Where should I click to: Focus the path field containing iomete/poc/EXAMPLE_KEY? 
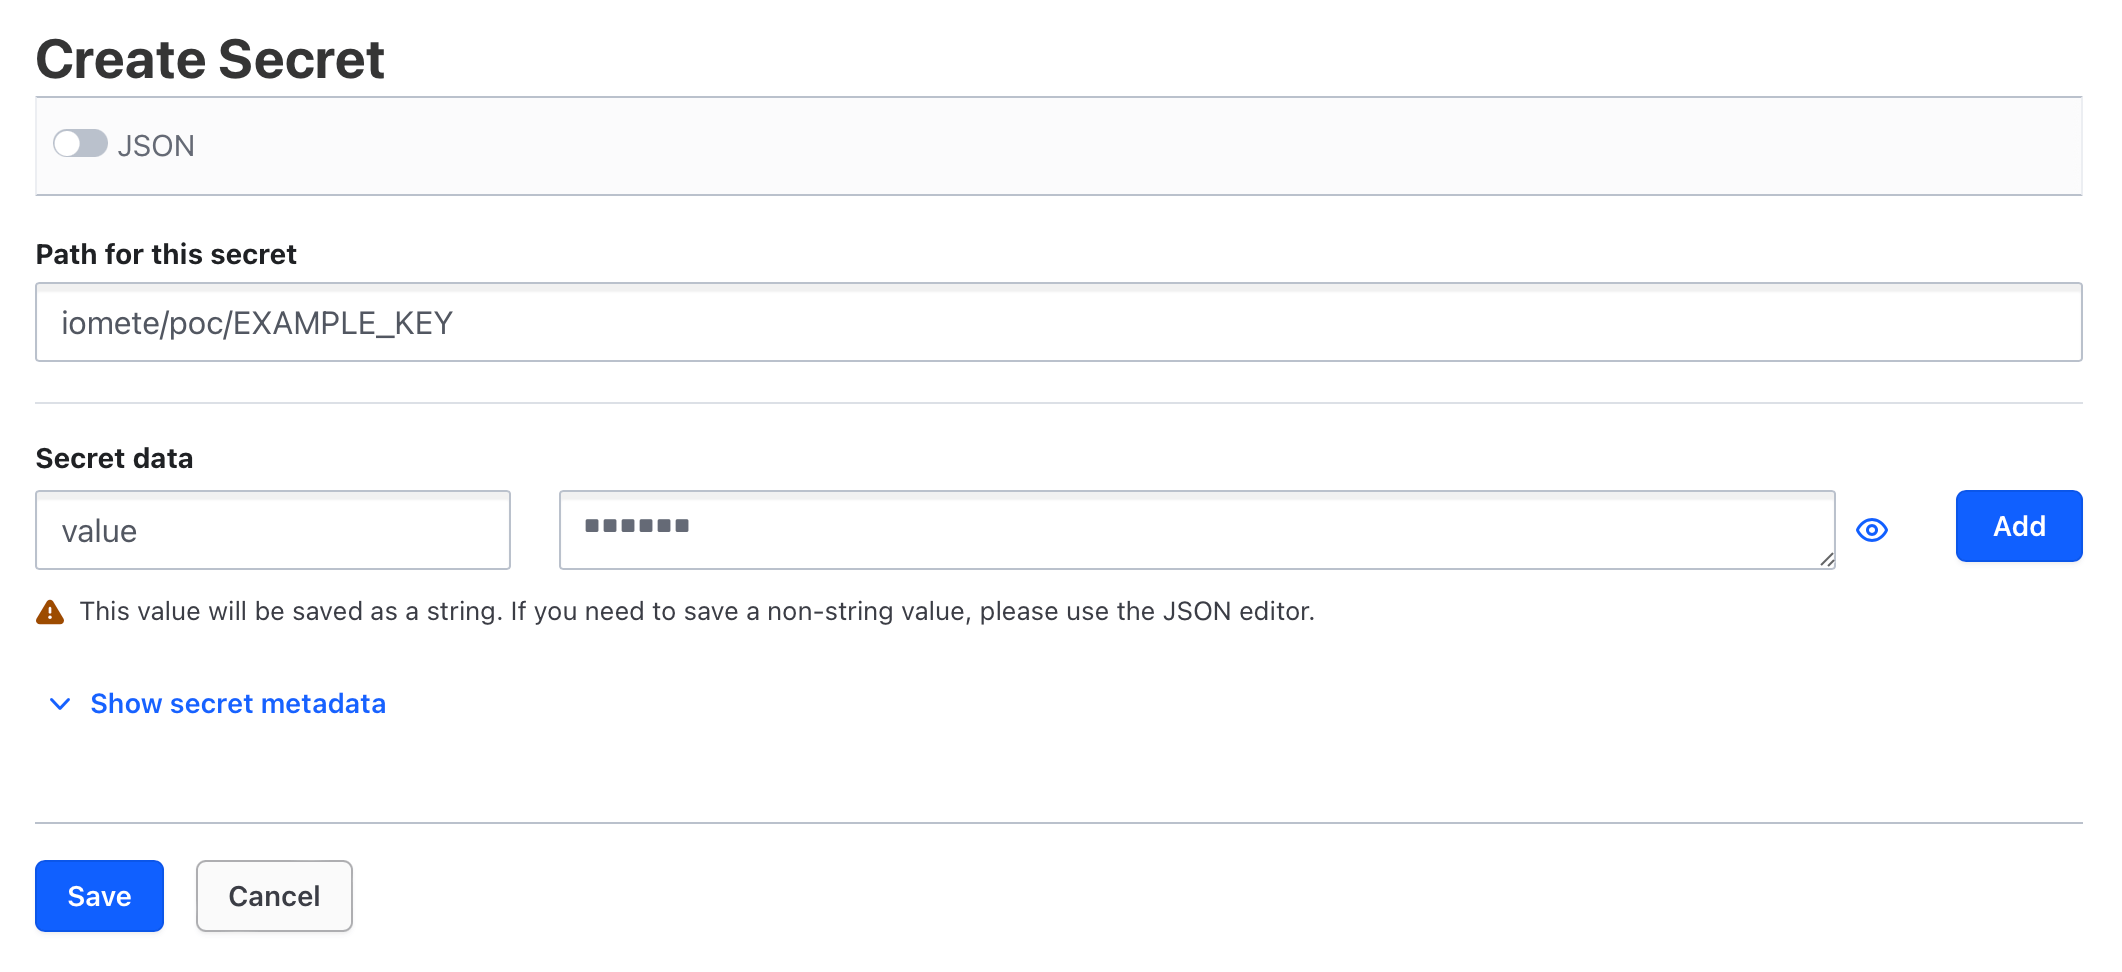(1059, 322)
